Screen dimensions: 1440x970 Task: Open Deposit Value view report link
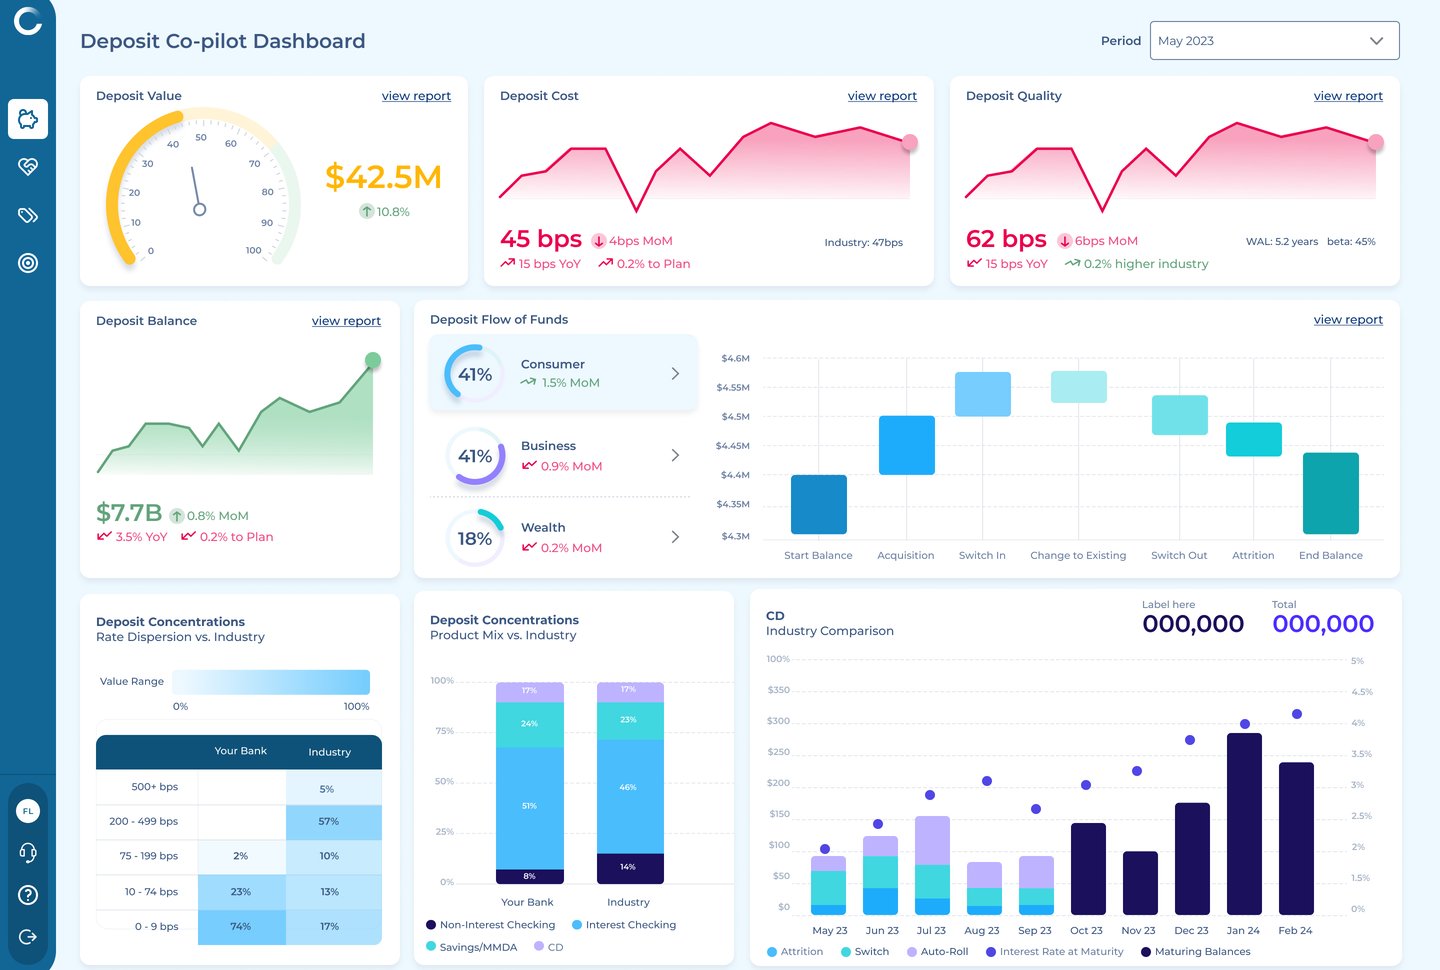(x=416, y=96)
